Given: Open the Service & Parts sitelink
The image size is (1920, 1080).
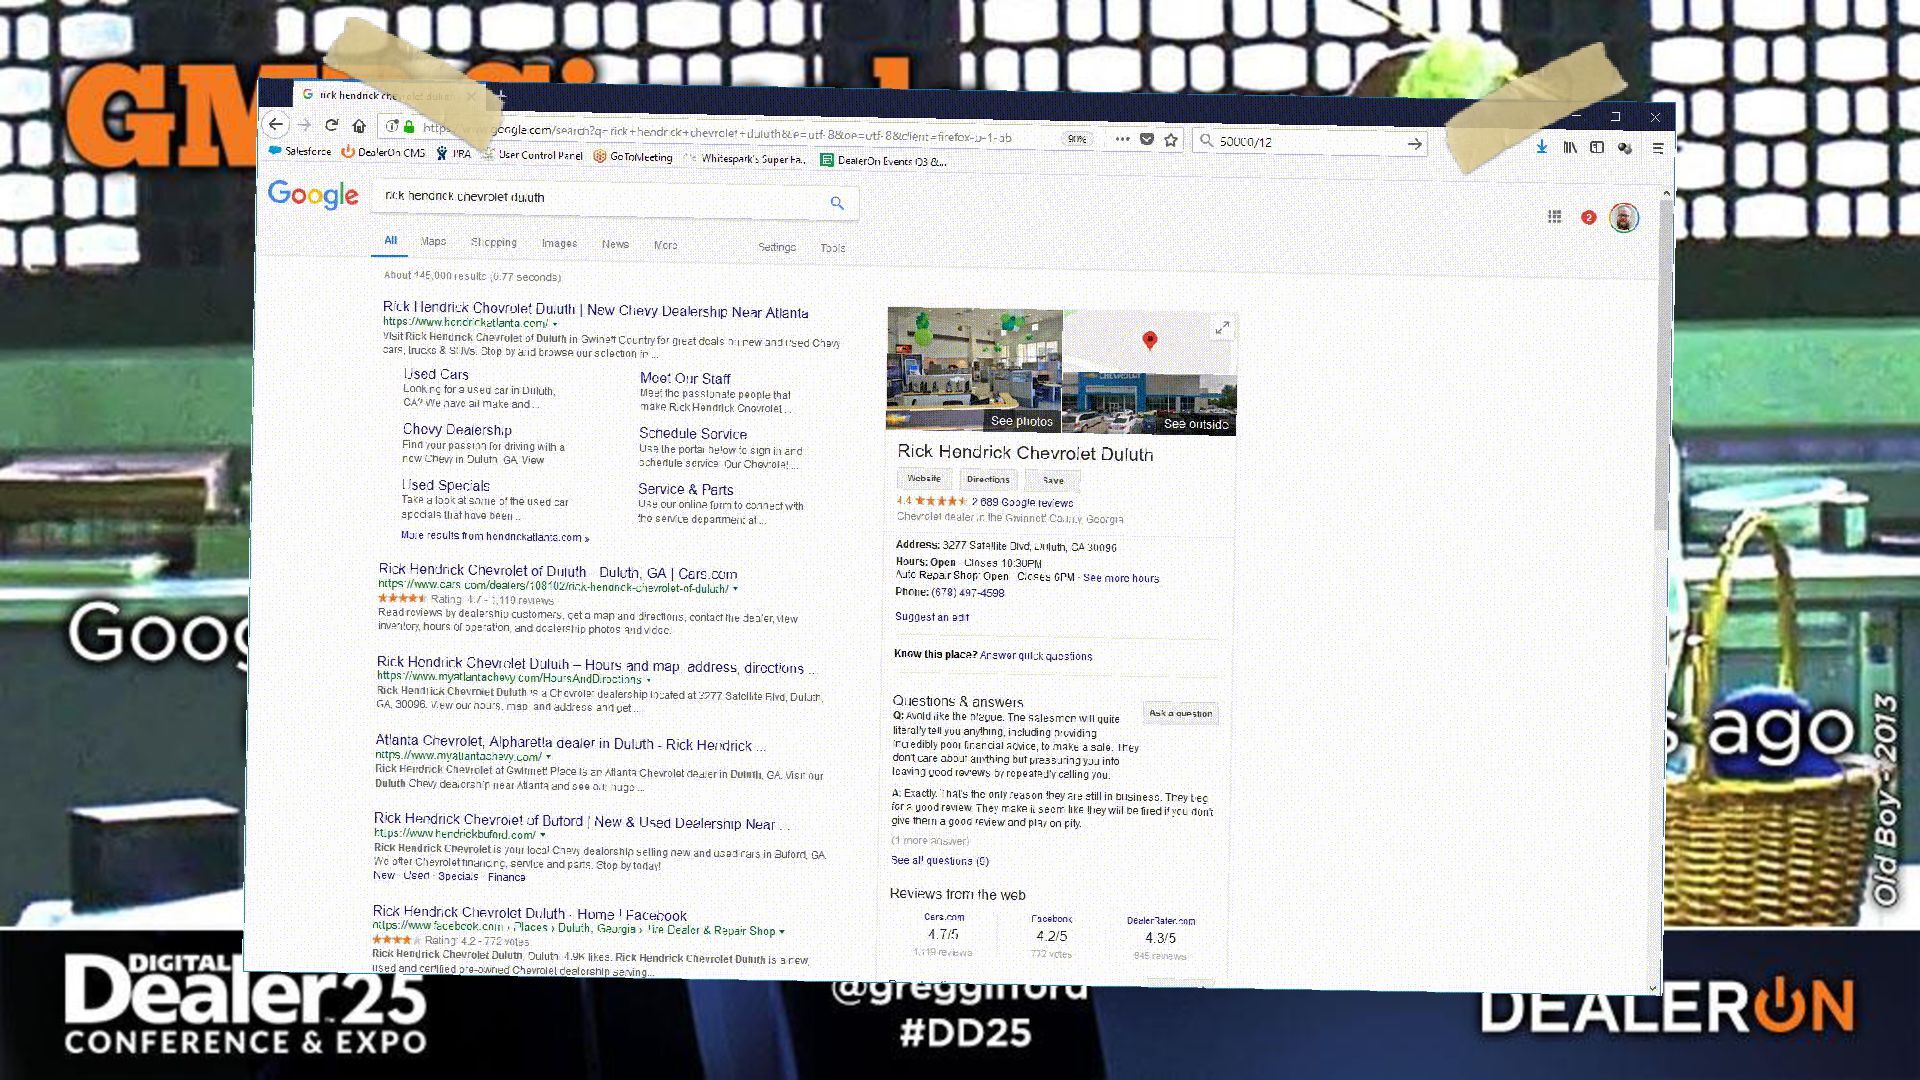Looking at the screenshot, I should [686, 489].
